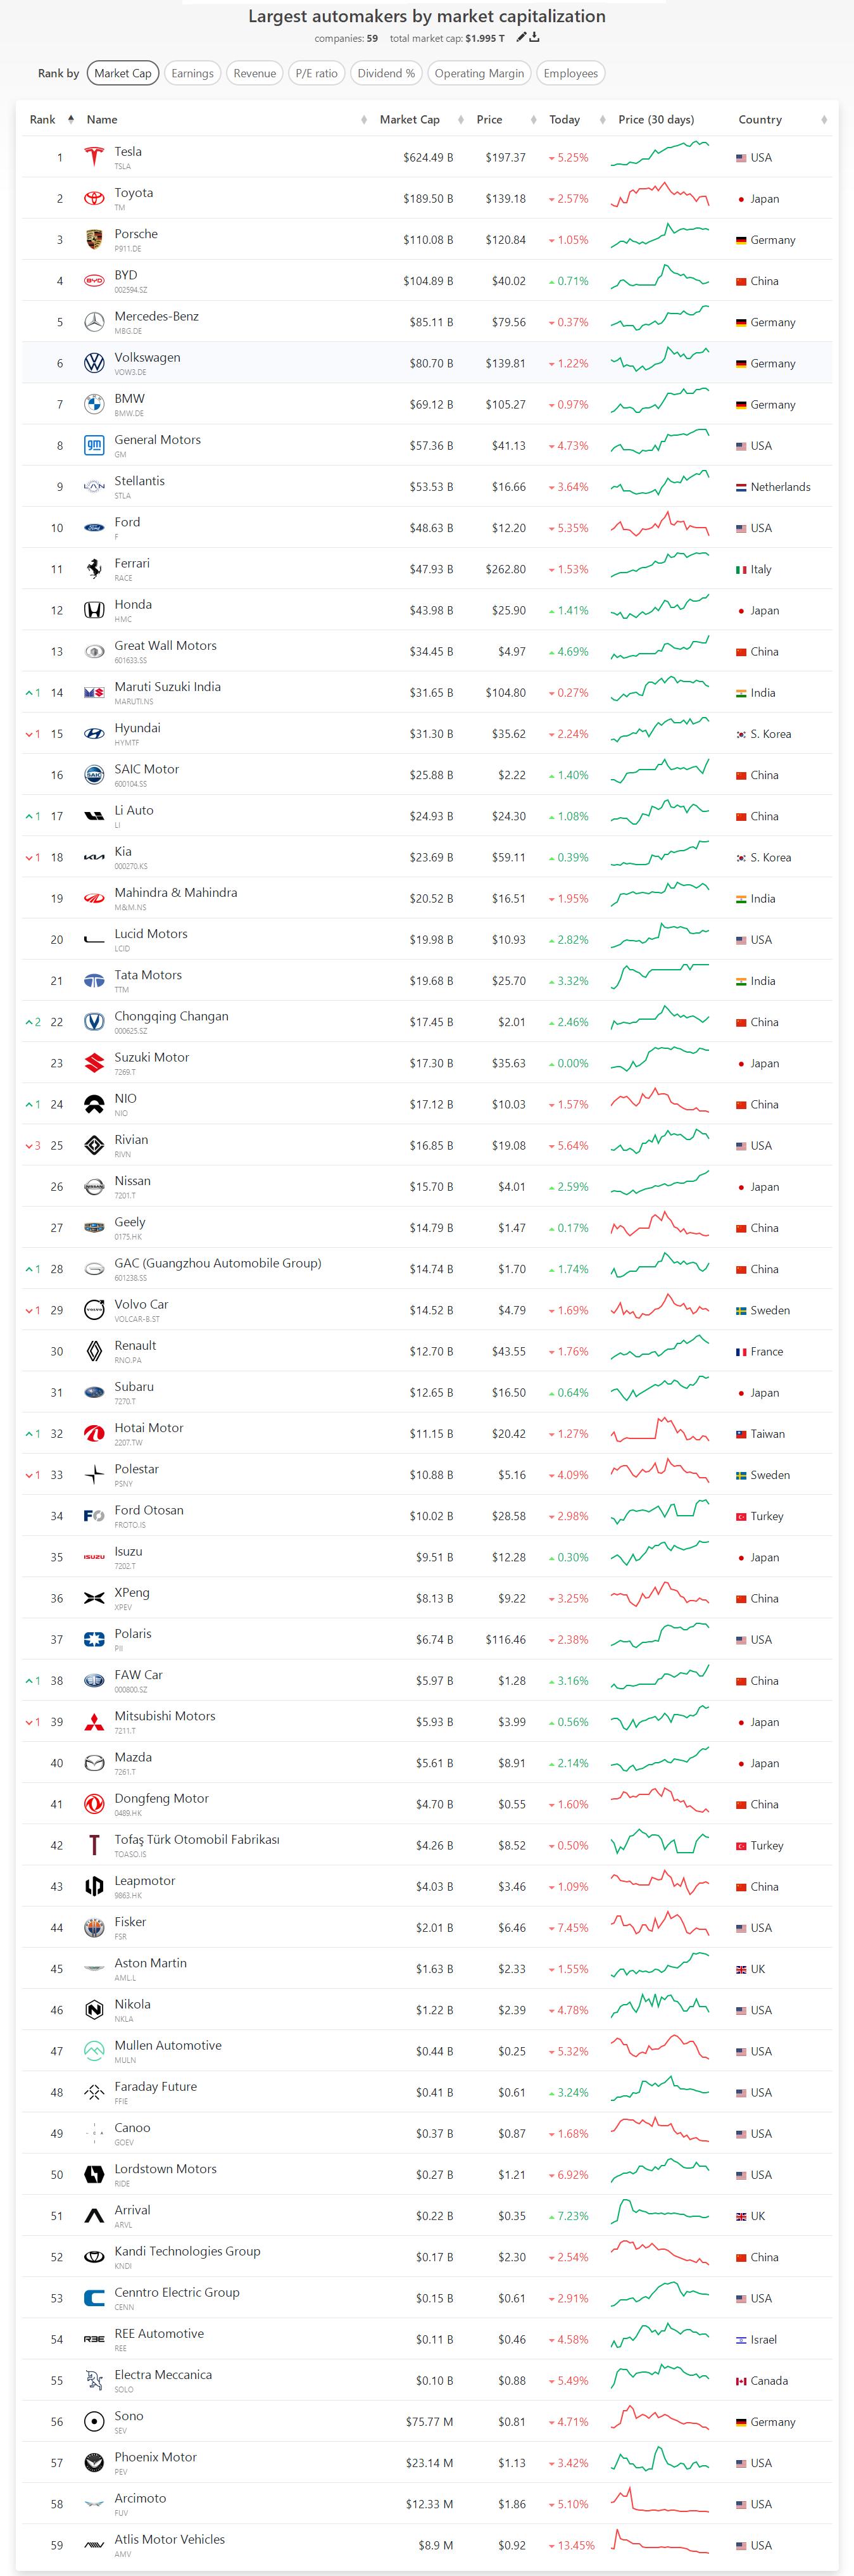Rank companies by Revenue
854x2576 pixels.
[x=254, y=73]
